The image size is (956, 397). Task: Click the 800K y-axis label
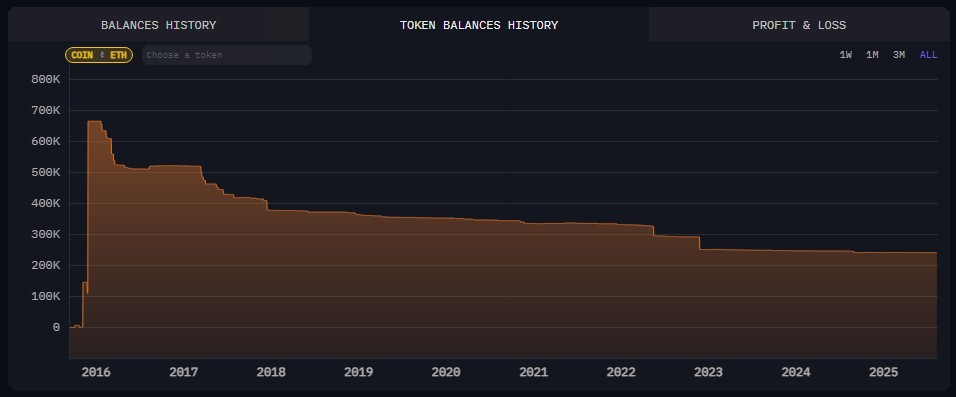click(x=45, y=79)
